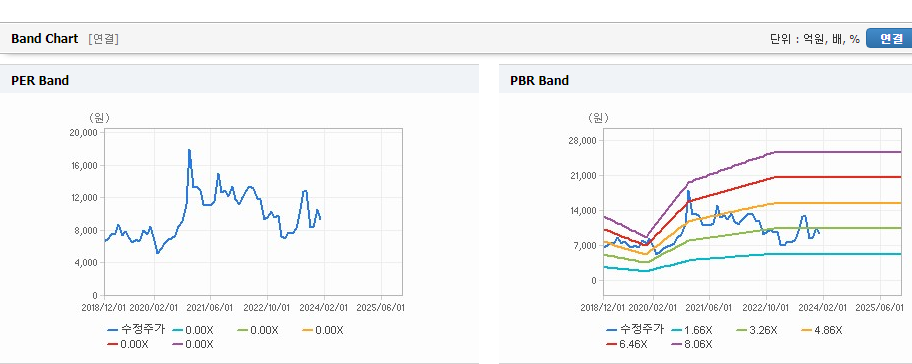Toggle 1.66X band in PBR legend
Viewport: 912px width, 364px height.
692,330
